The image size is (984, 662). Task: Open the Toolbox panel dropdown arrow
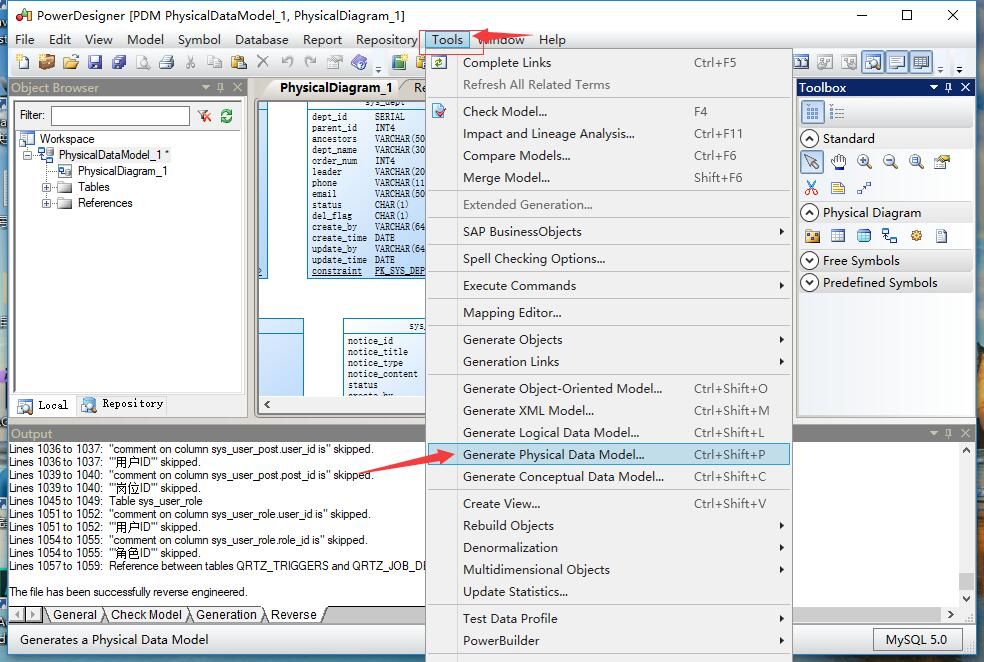(933, 87)
